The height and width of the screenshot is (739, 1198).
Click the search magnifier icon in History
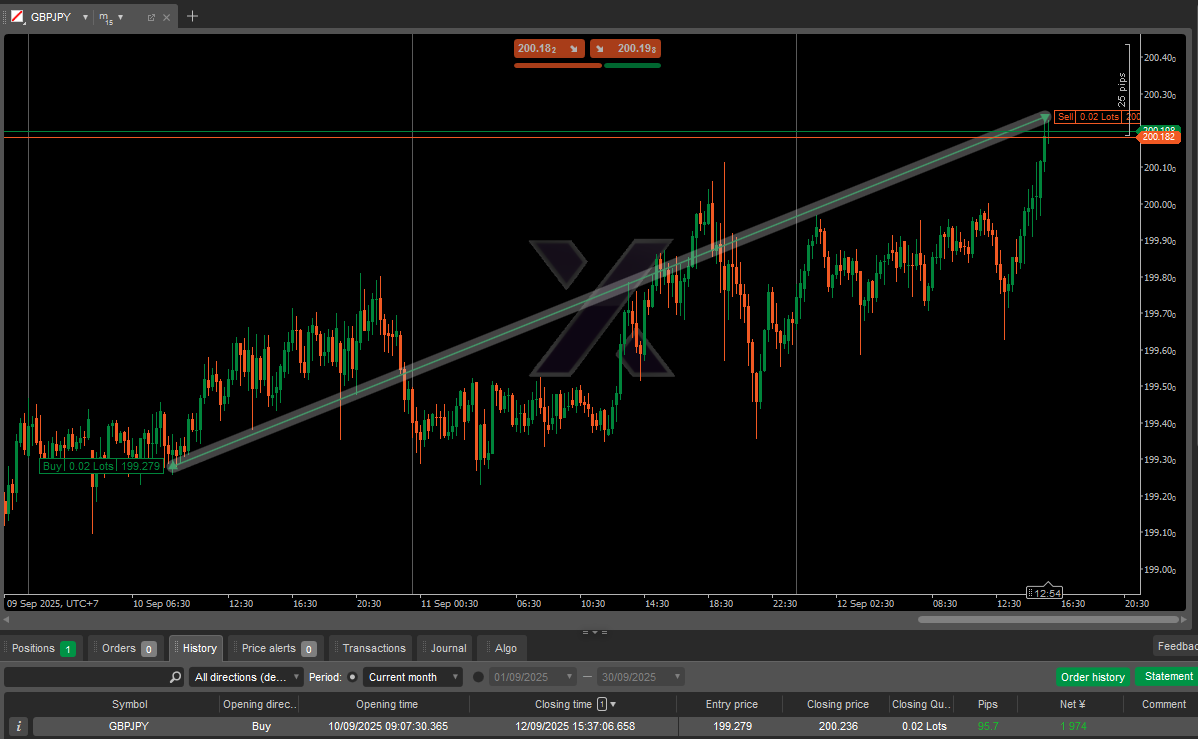pyautogui.click(x=176, y=677)
